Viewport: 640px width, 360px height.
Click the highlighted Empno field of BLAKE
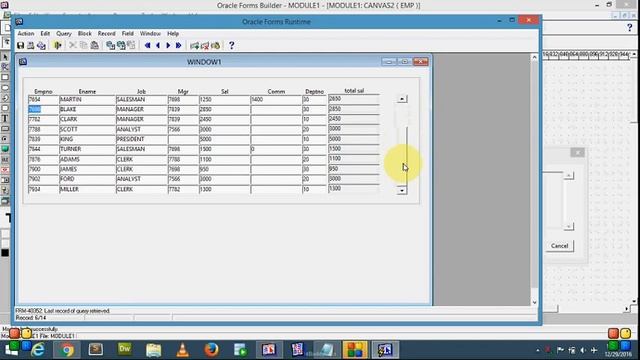(x=43, y=109)
